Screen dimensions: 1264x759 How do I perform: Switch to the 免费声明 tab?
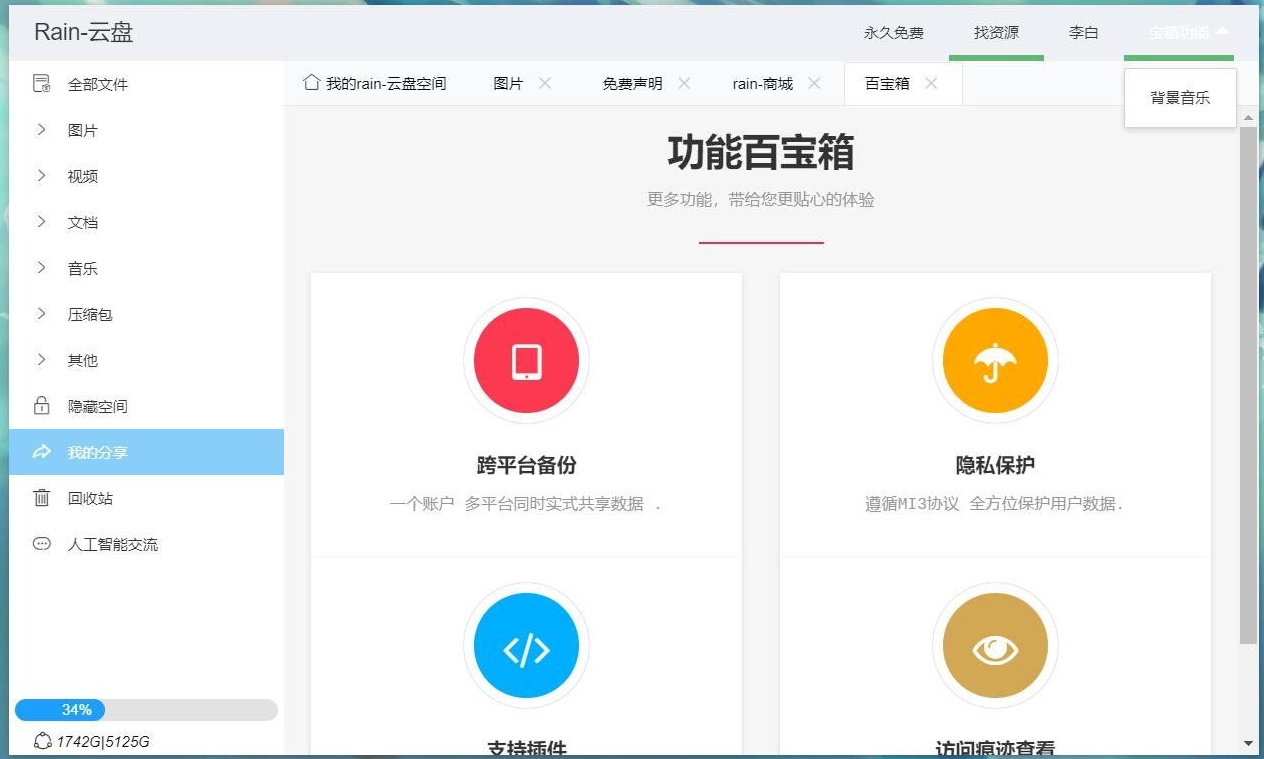[632, 84]
